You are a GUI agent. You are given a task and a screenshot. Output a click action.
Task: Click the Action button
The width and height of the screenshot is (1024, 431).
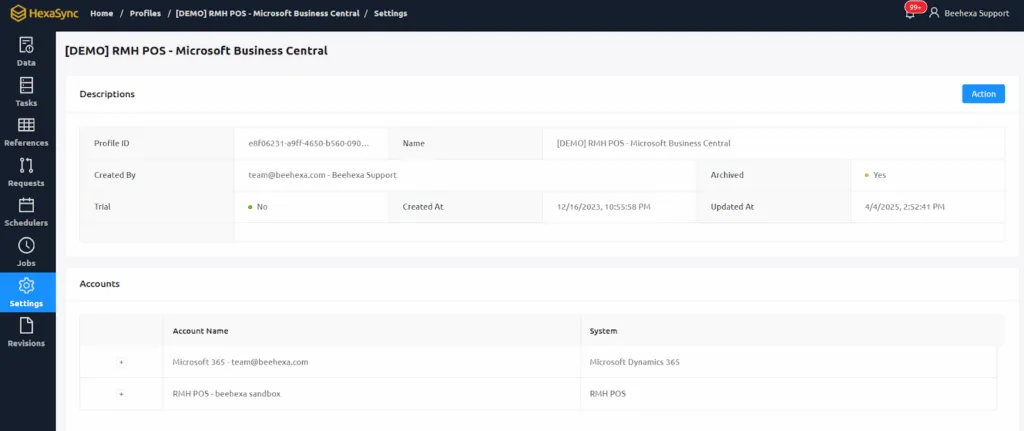[983, 94]
